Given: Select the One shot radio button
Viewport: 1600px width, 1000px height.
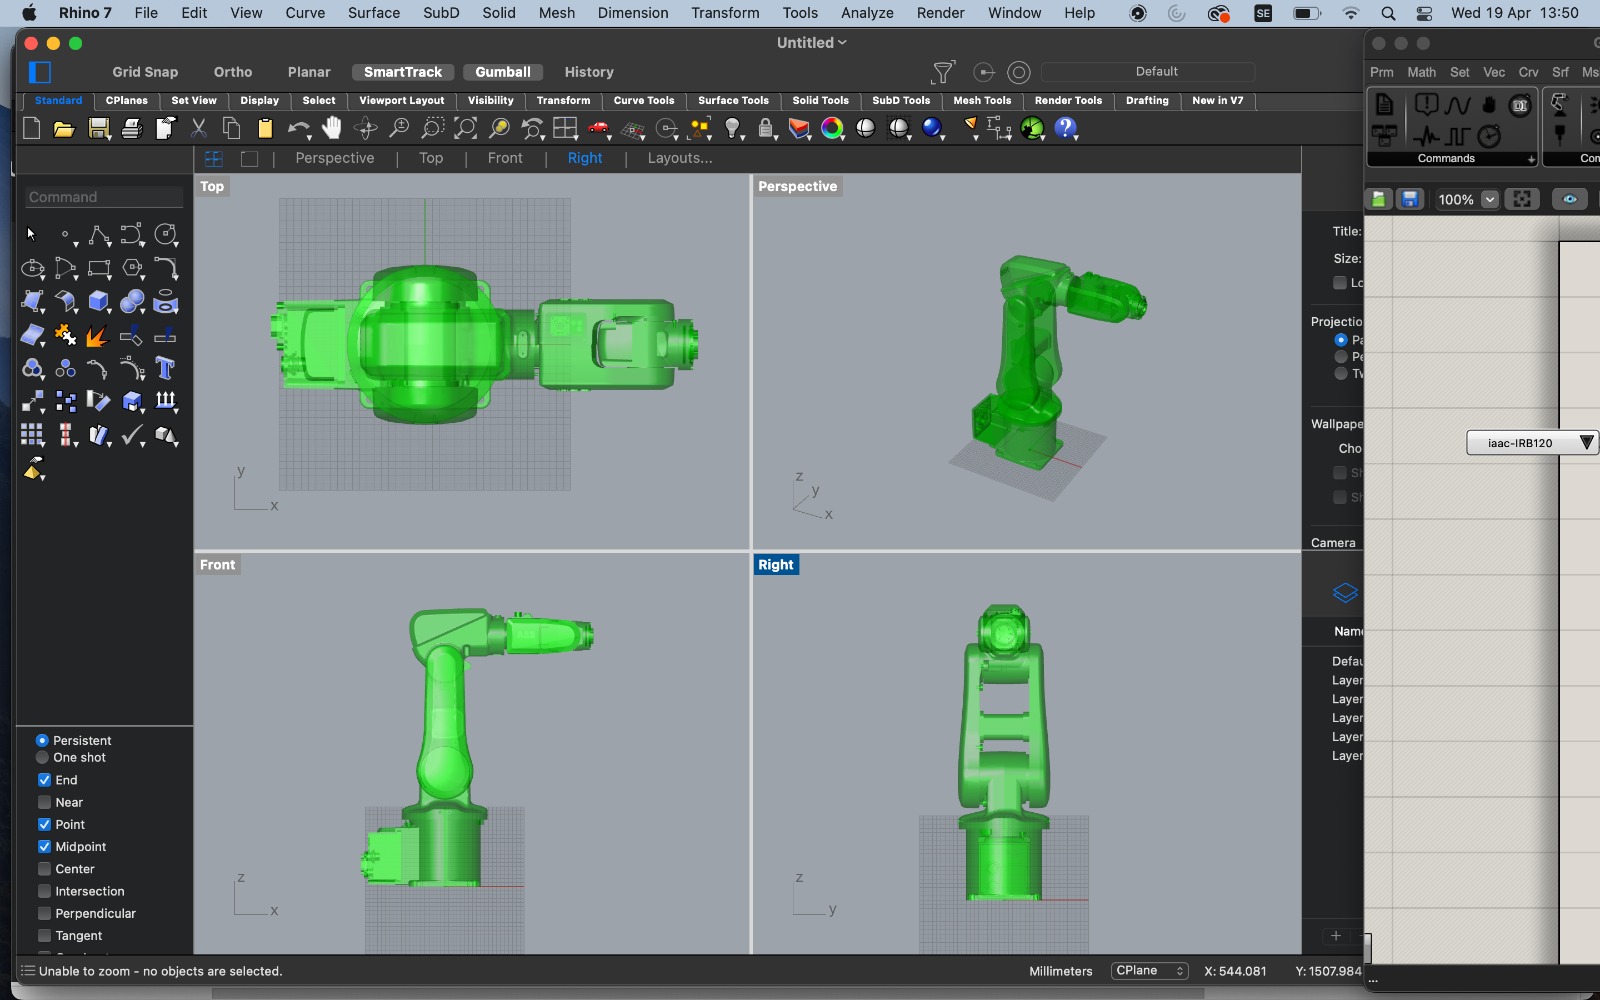Looking at the screenshot, I should click(42, 758).
